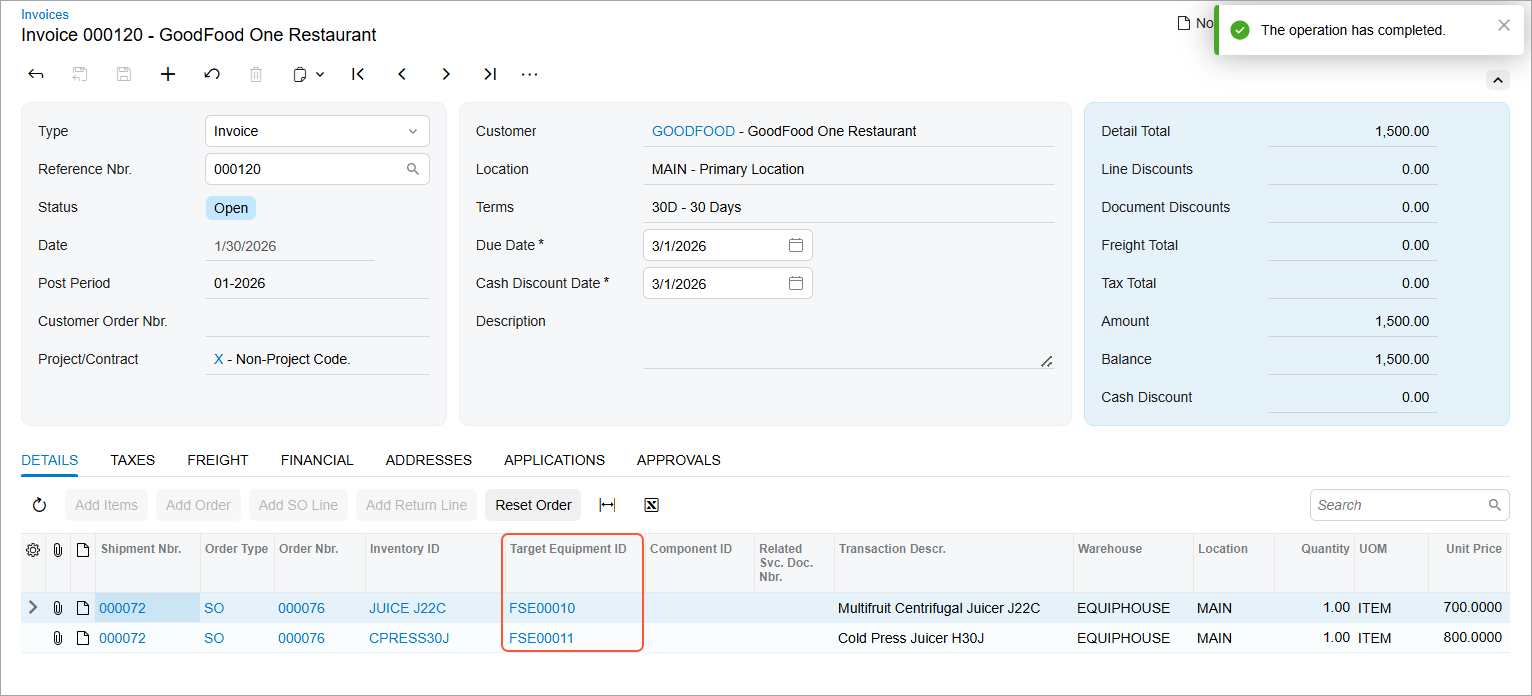Navigate to the next invoice record
This screenshot has height=696, width=1532.
446,74
